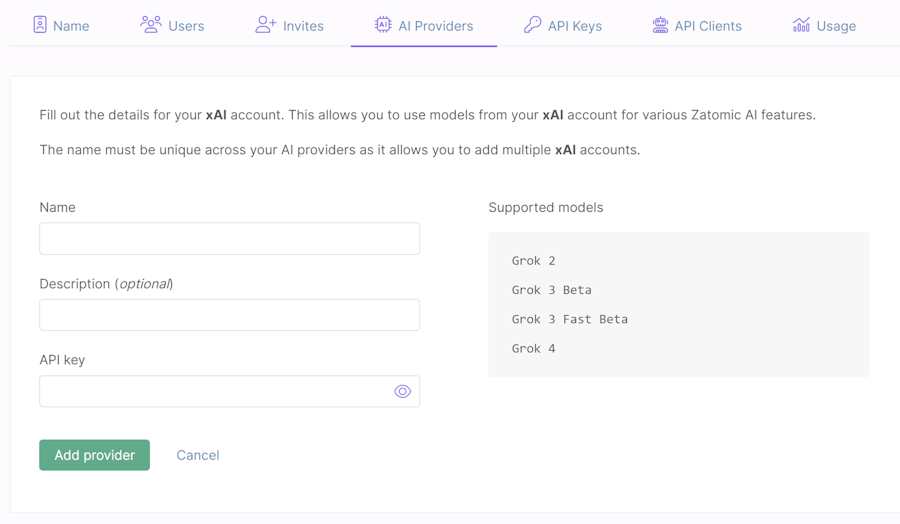
Task: Click the Grok 3 Beta model entry
Action: pyautogui.click(x=552, y=290)
